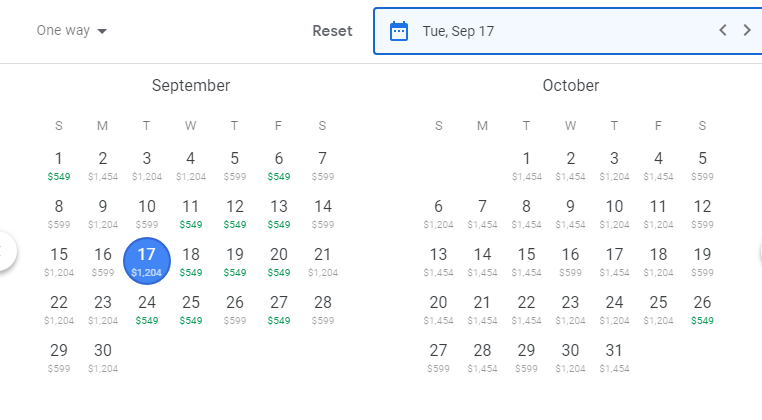Viewport: 762px width, 420px height.
Task: Pick October 31 as departure date
Action: pyautogui.click(x=614, y=356)
